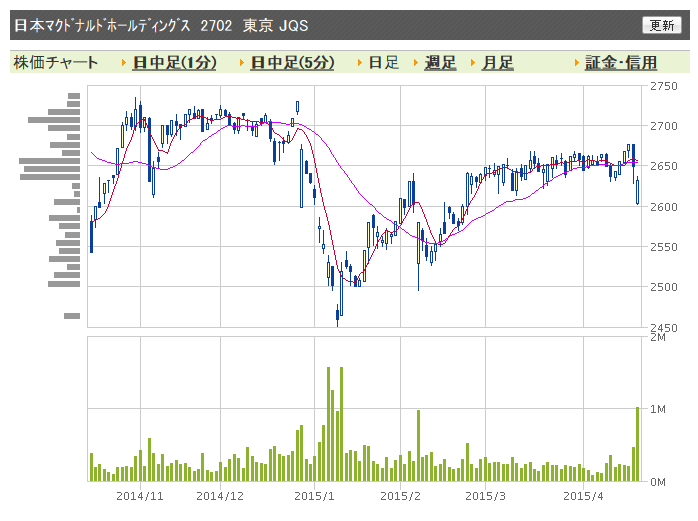Click the 2015/2 date label on axis
698x521 pixels.
pos(400,496)
